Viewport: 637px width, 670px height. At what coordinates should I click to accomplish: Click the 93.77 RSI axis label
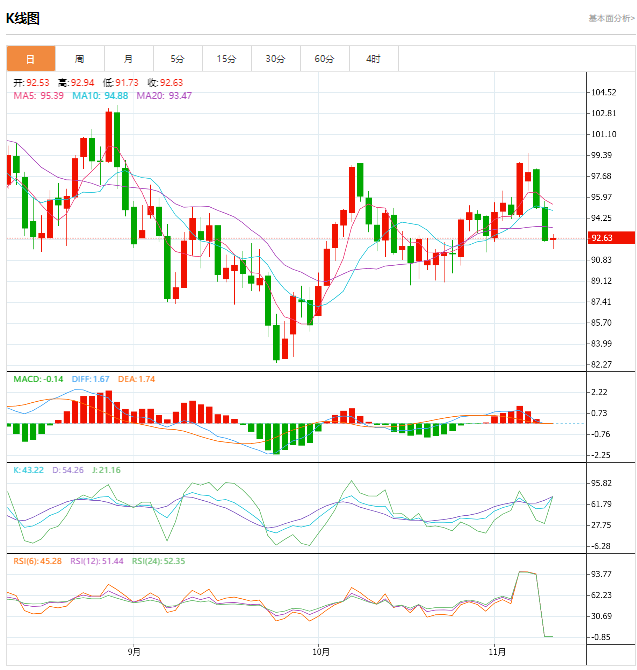point(601,574)
